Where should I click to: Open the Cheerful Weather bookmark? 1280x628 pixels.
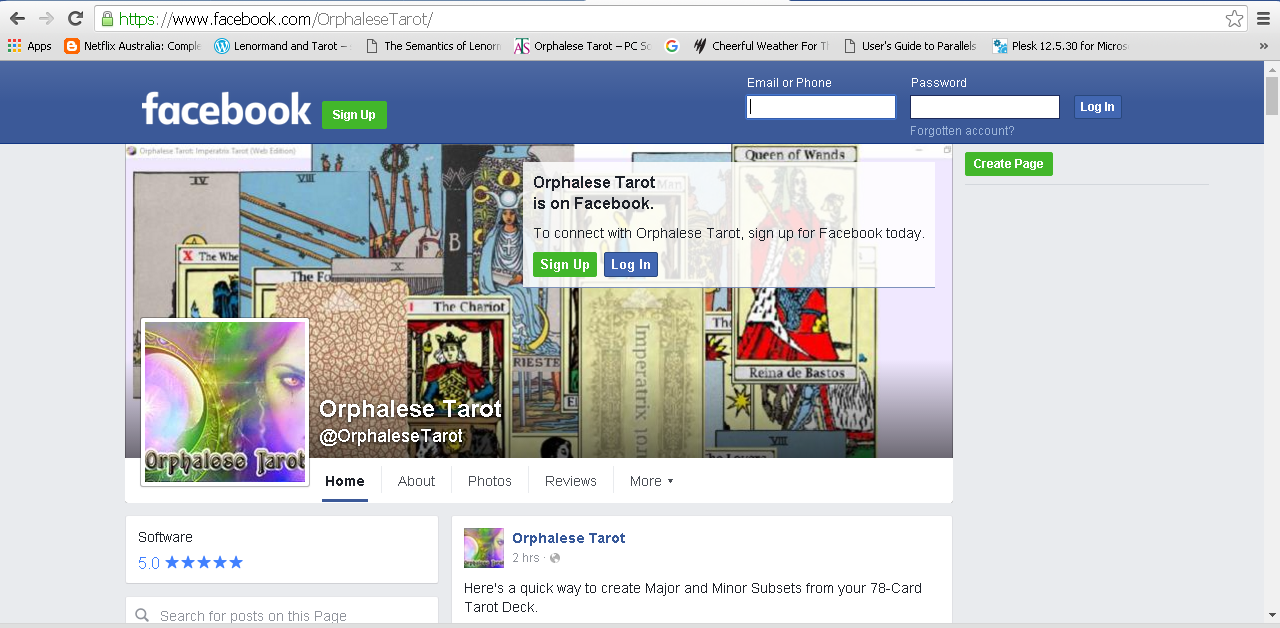pyautogui.click(x=761, y=46)
